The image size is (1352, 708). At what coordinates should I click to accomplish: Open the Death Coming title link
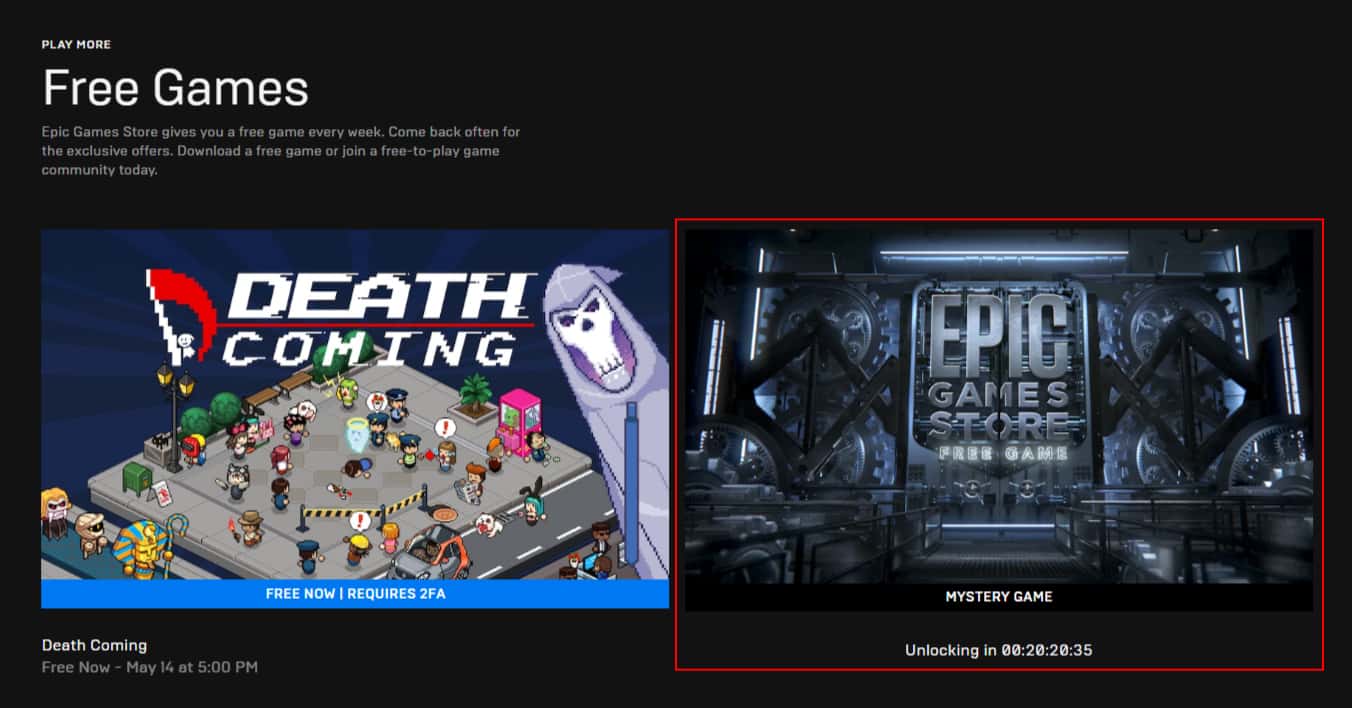(x=94, y=645)
